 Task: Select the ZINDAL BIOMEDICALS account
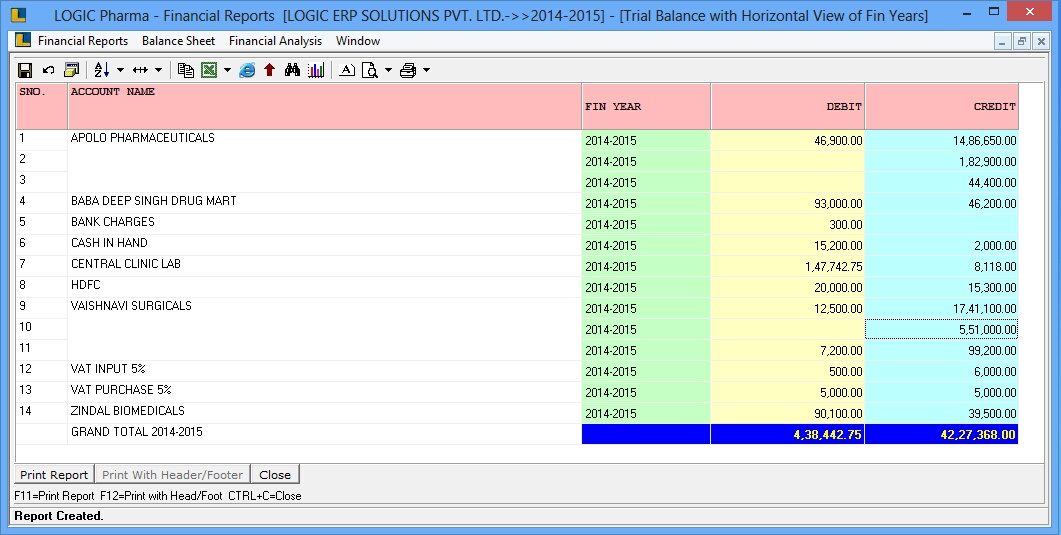[128, 410]
